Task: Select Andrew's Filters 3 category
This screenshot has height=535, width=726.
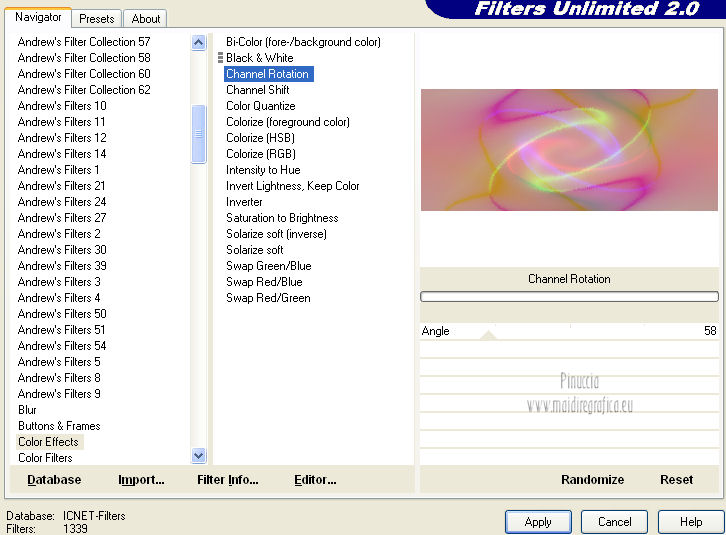Action: pyautogui.click(x=59, y=282)
